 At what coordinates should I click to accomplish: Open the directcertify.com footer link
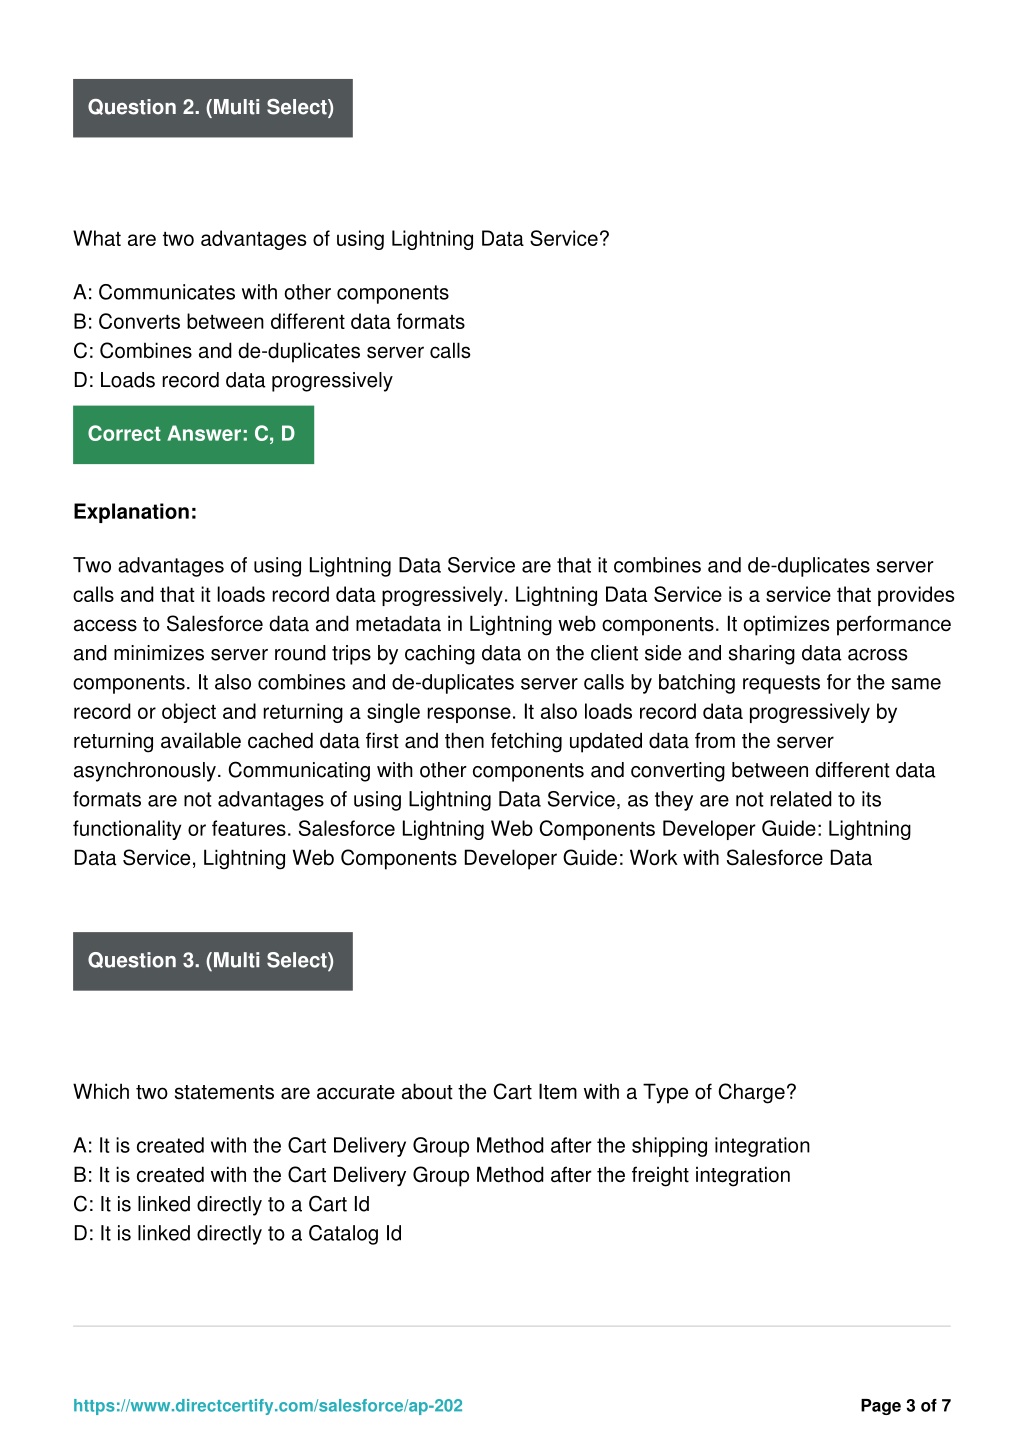pyautogui.click(x=268, y=1406)
